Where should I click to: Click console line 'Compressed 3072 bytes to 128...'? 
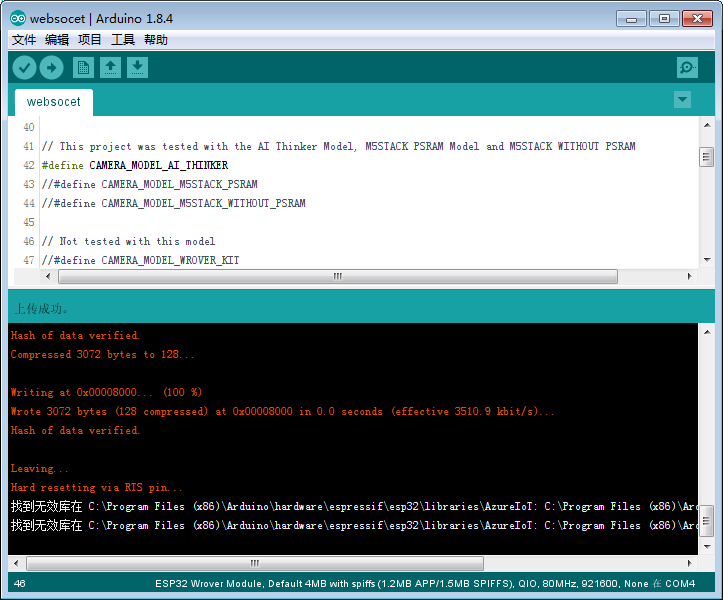[x=102, y=354]
